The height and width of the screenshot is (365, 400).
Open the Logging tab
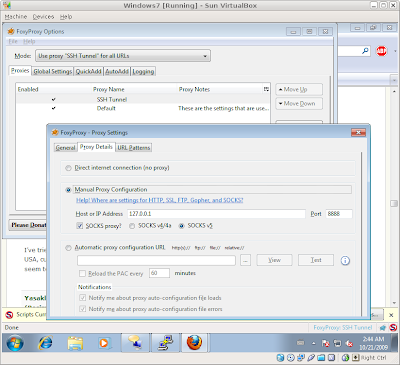(143, 71)
